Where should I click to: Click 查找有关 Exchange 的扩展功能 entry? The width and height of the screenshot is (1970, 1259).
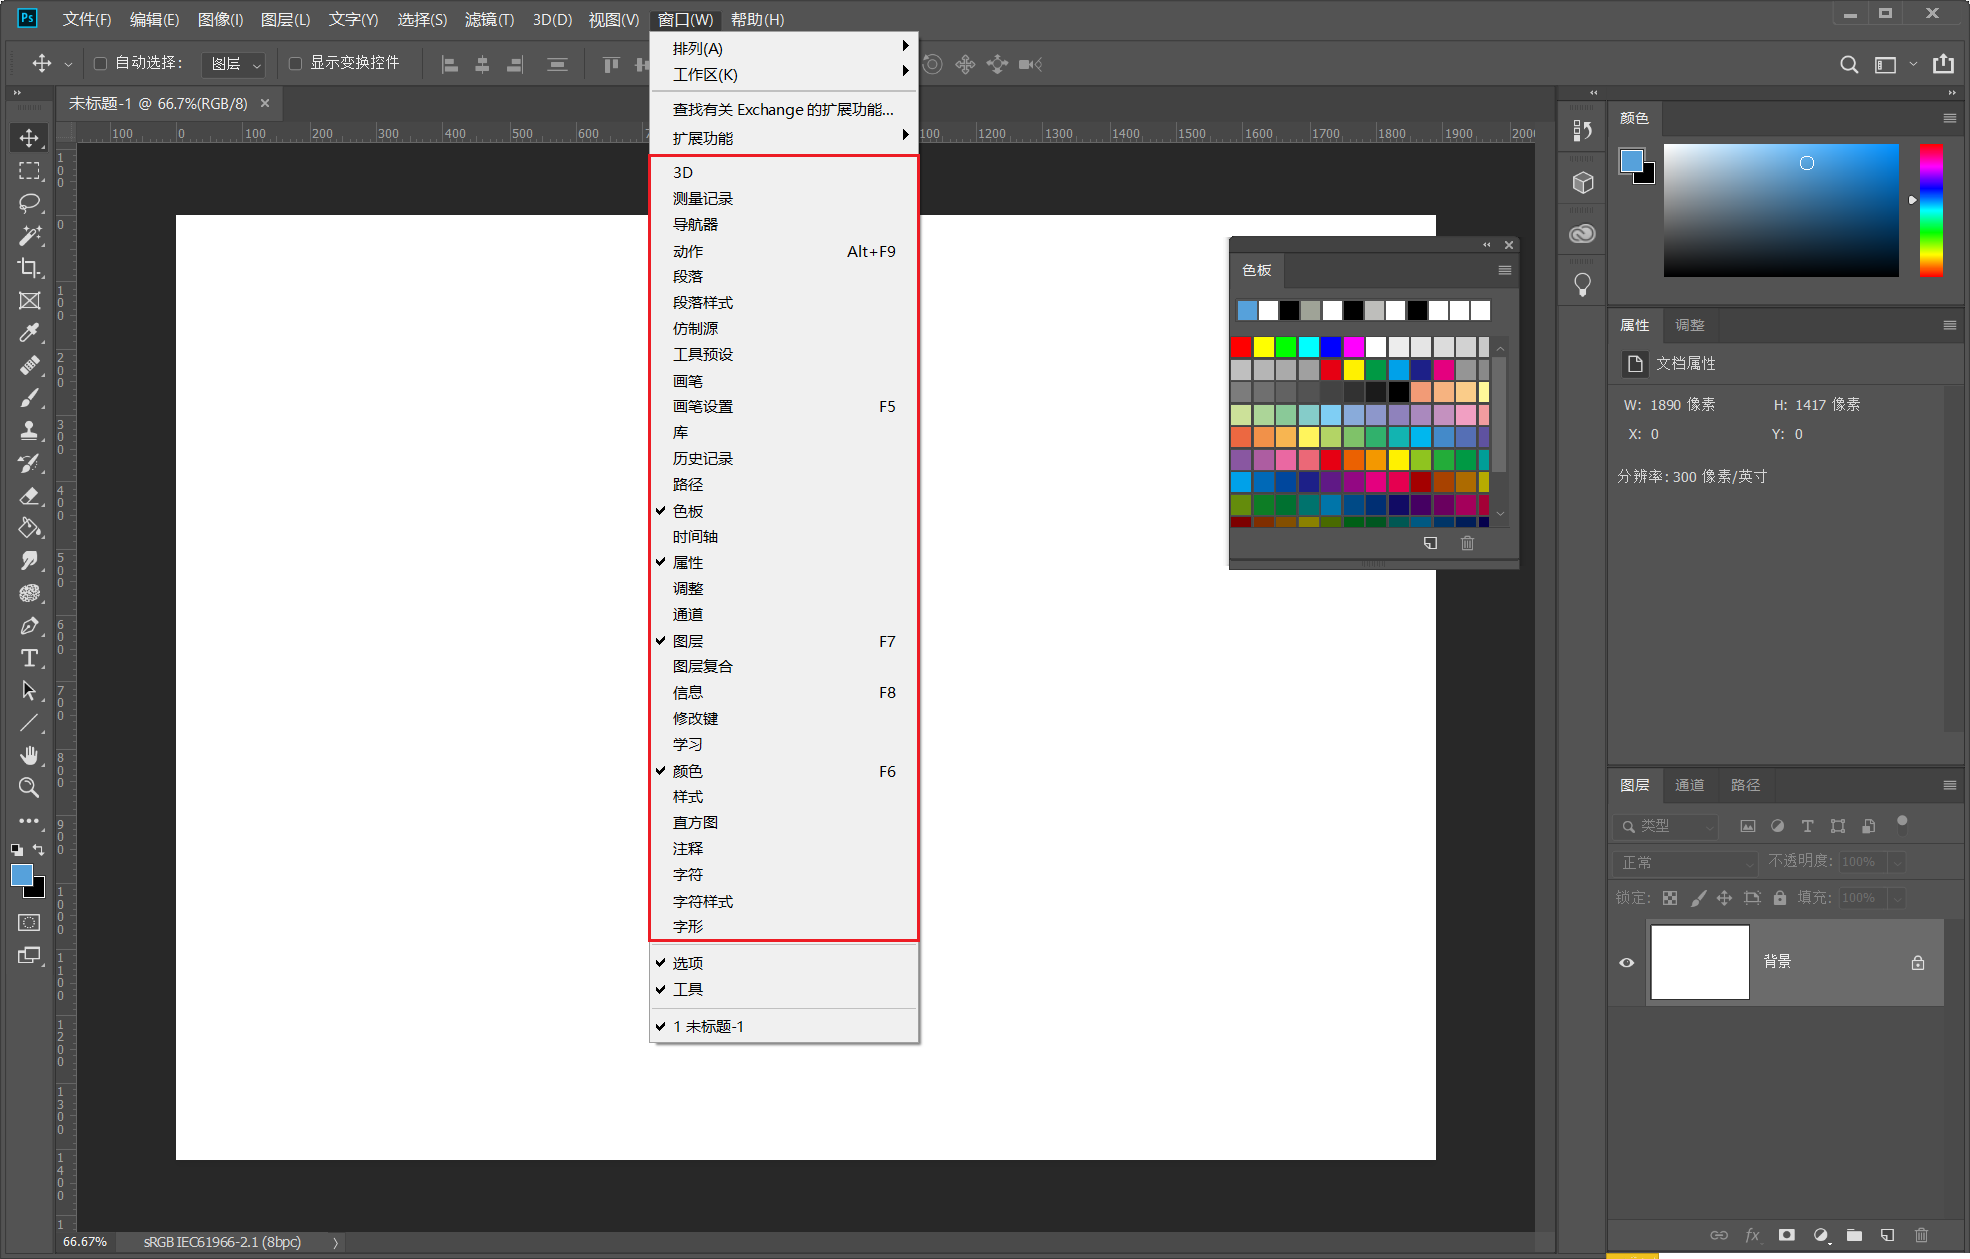(783, 110)
